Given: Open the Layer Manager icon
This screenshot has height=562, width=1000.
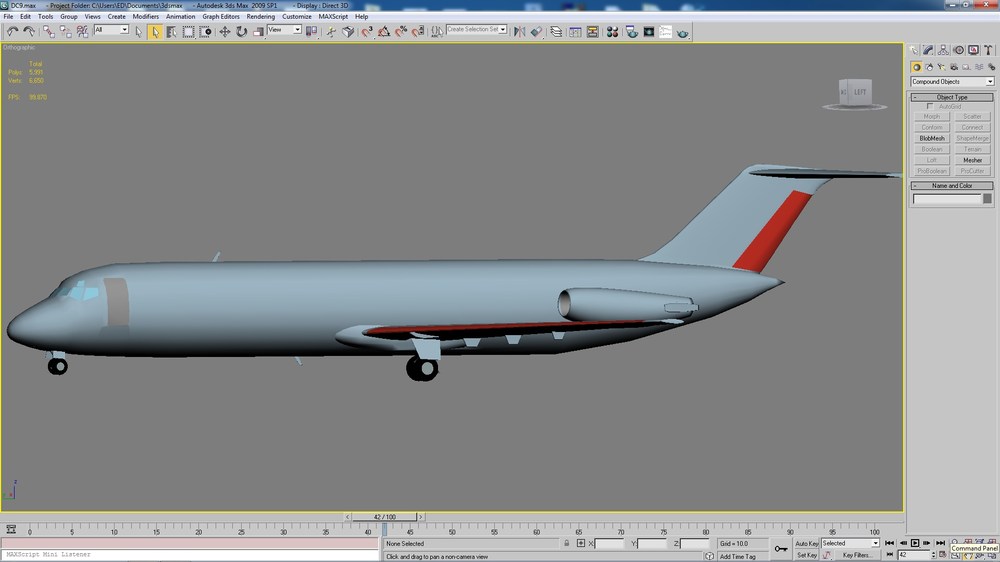Looking at the screenshot, I should [556, 31].
